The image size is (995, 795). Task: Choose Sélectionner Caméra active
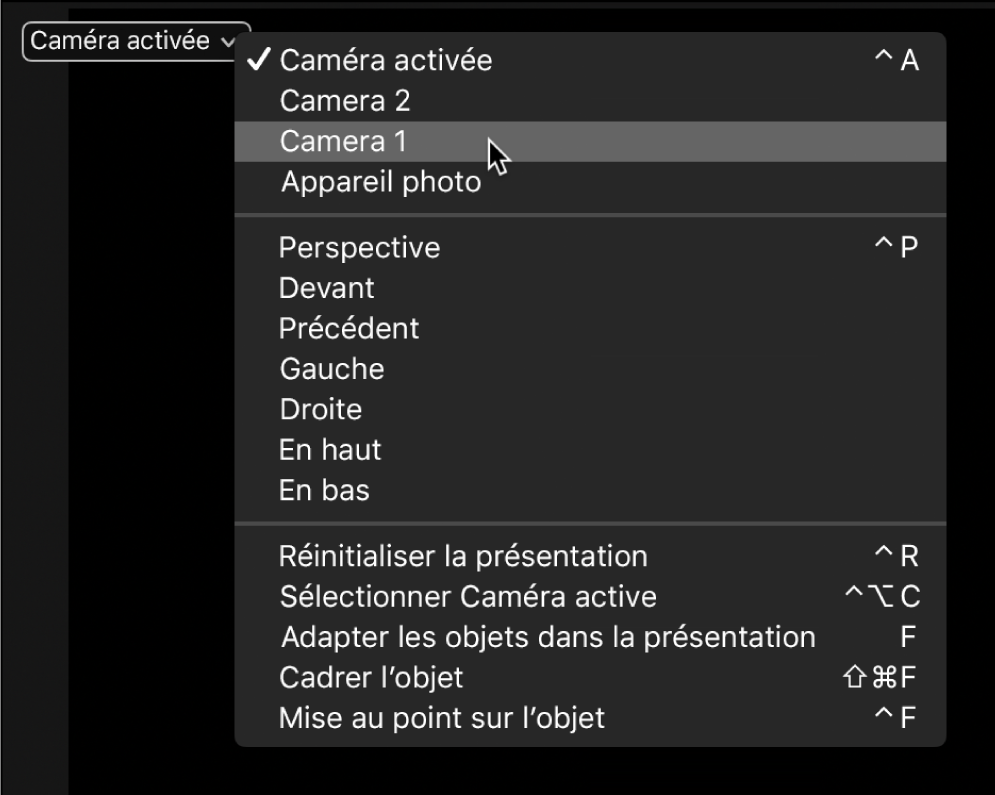(466, 596)
